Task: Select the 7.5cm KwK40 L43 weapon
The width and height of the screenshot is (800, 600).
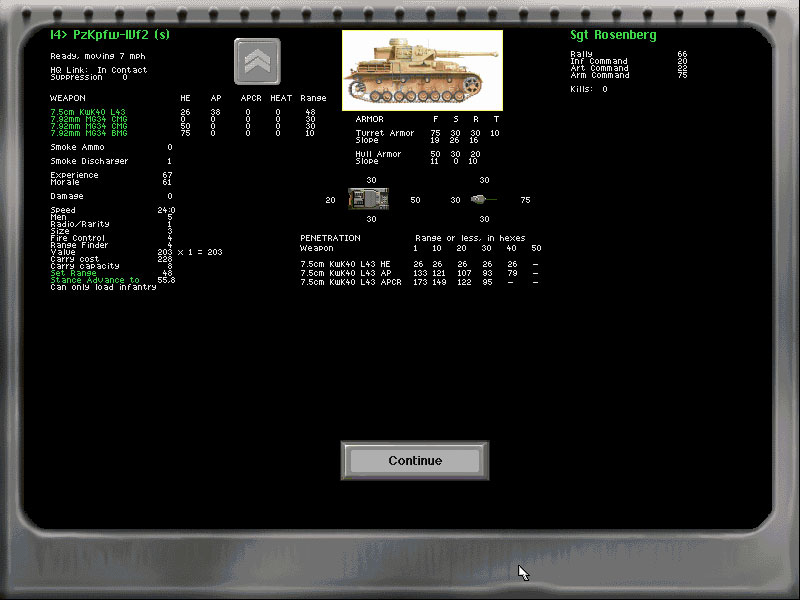Action: point(87,111)
